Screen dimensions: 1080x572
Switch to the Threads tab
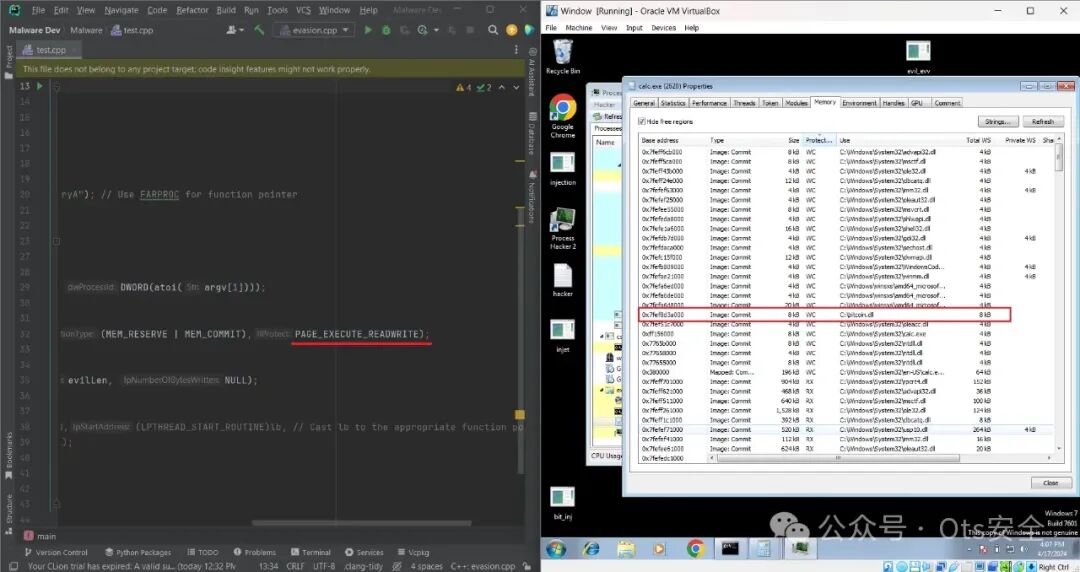744,103
